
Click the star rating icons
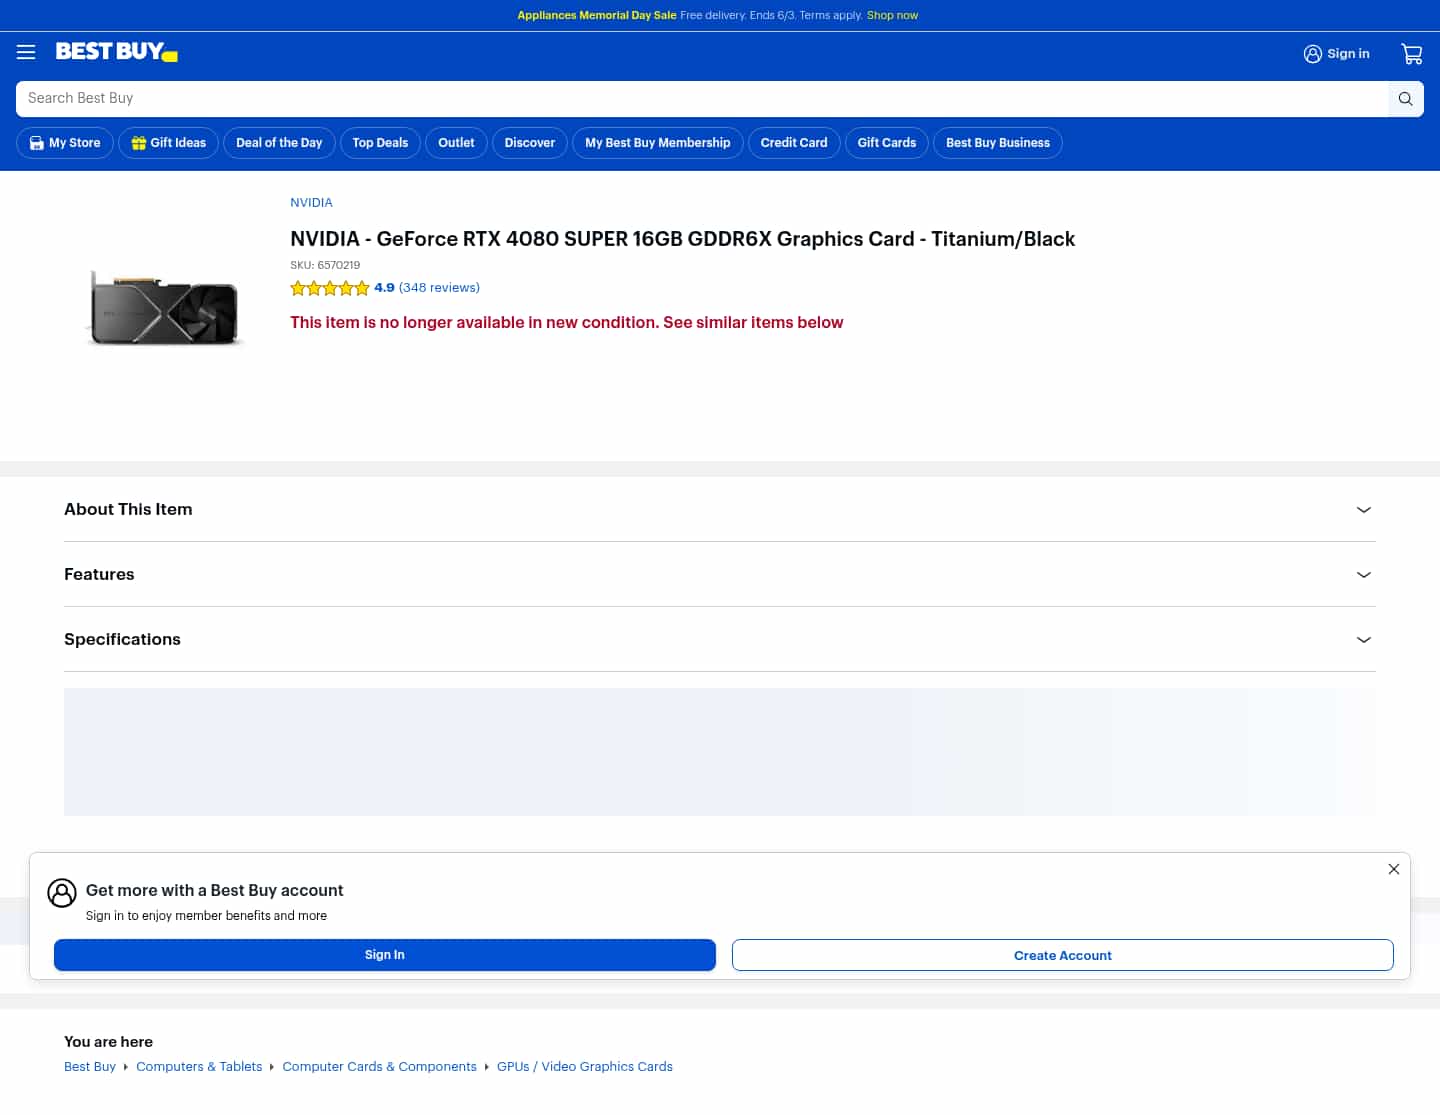(x=330, y=288)
